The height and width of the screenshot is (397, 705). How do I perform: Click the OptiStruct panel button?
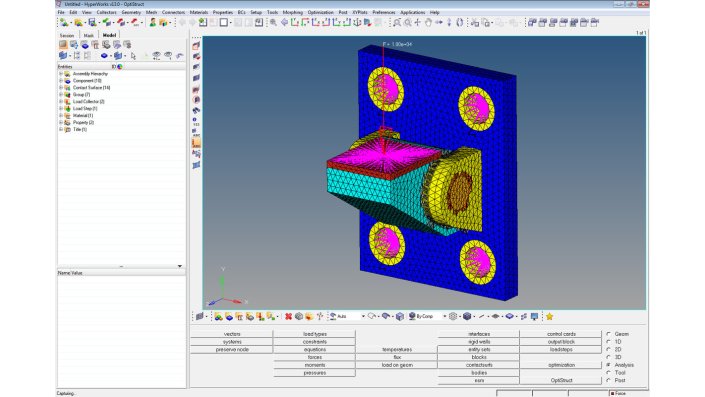(561, 380)
